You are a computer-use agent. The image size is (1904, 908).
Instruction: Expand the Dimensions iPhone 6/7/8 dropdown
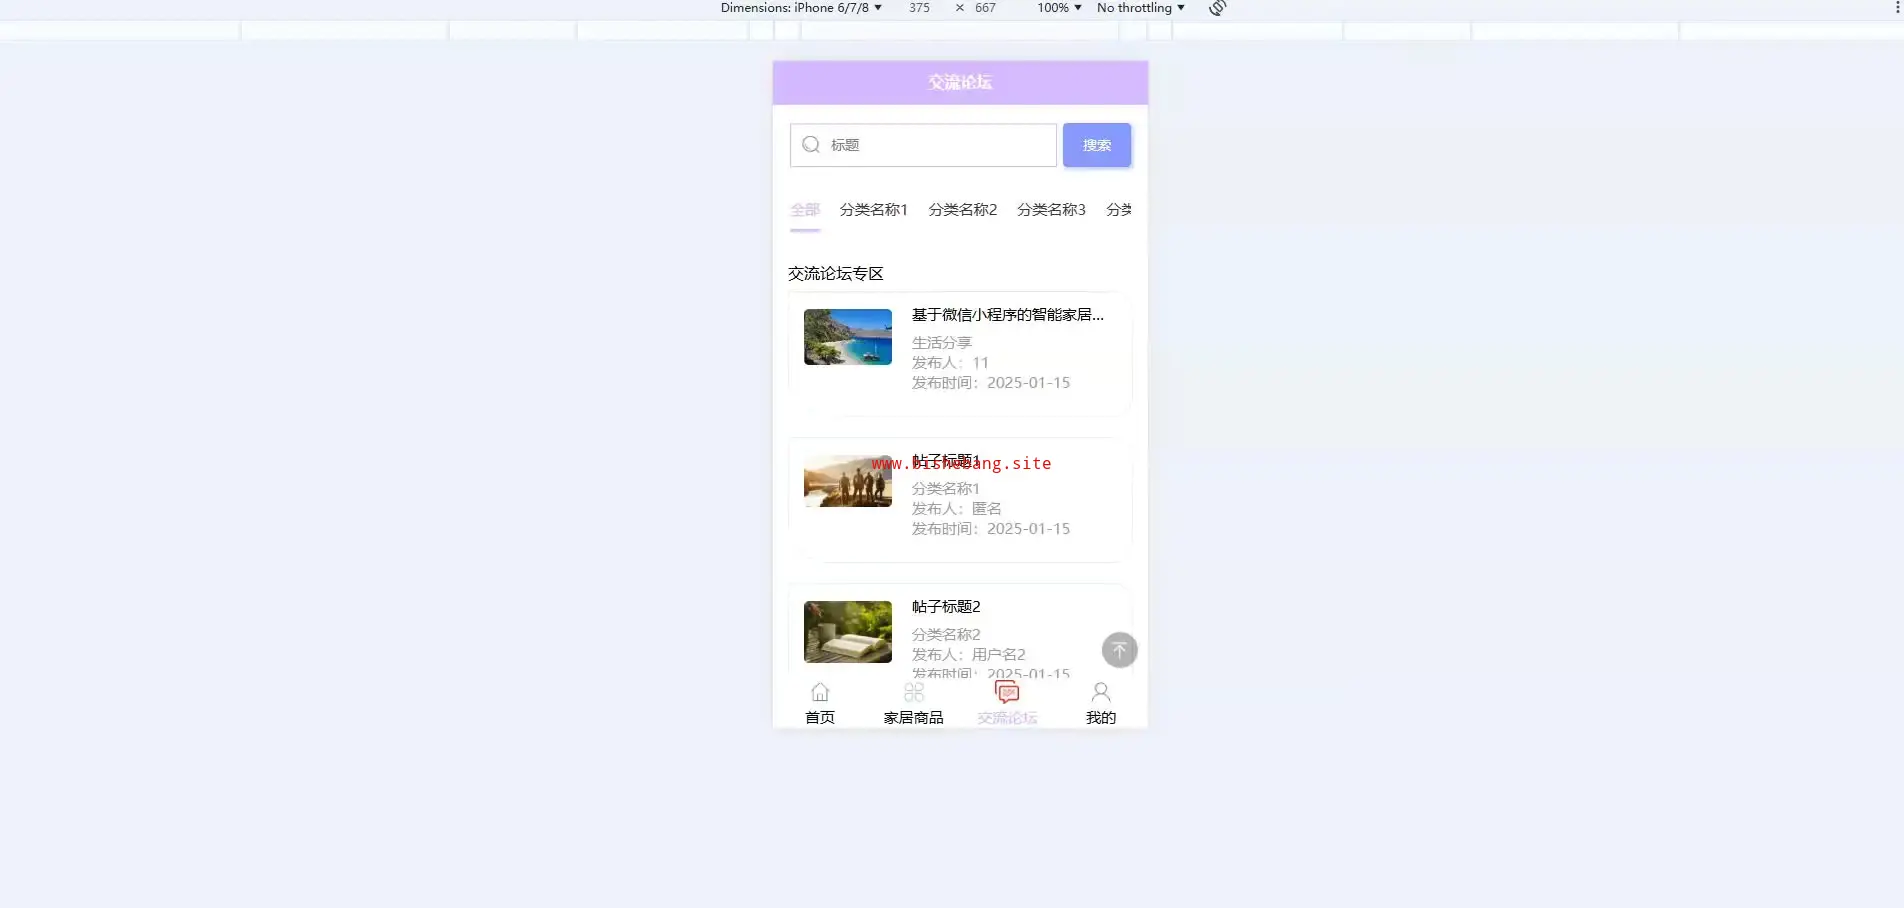801,8
